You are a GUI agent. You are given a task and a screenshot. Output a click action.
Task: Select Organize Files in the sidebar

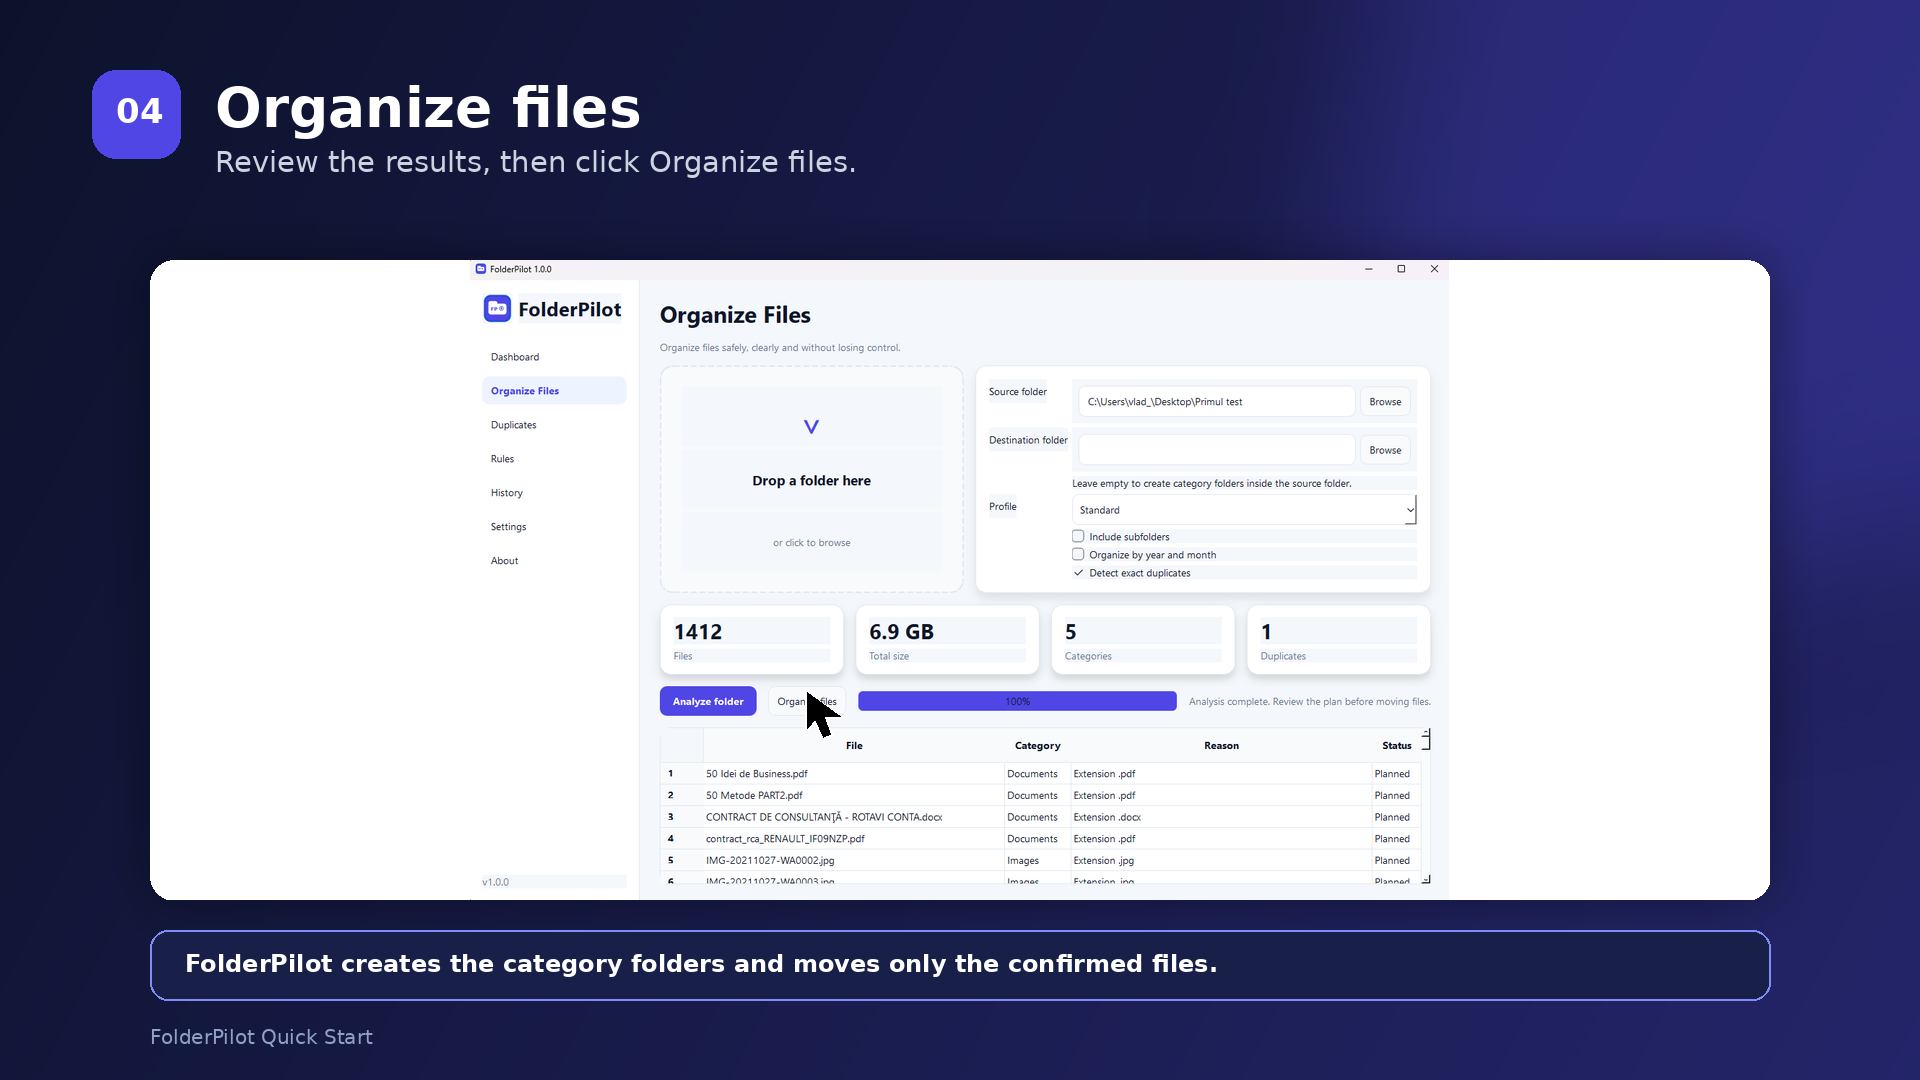pyautogui.click(x=554, y=391)
